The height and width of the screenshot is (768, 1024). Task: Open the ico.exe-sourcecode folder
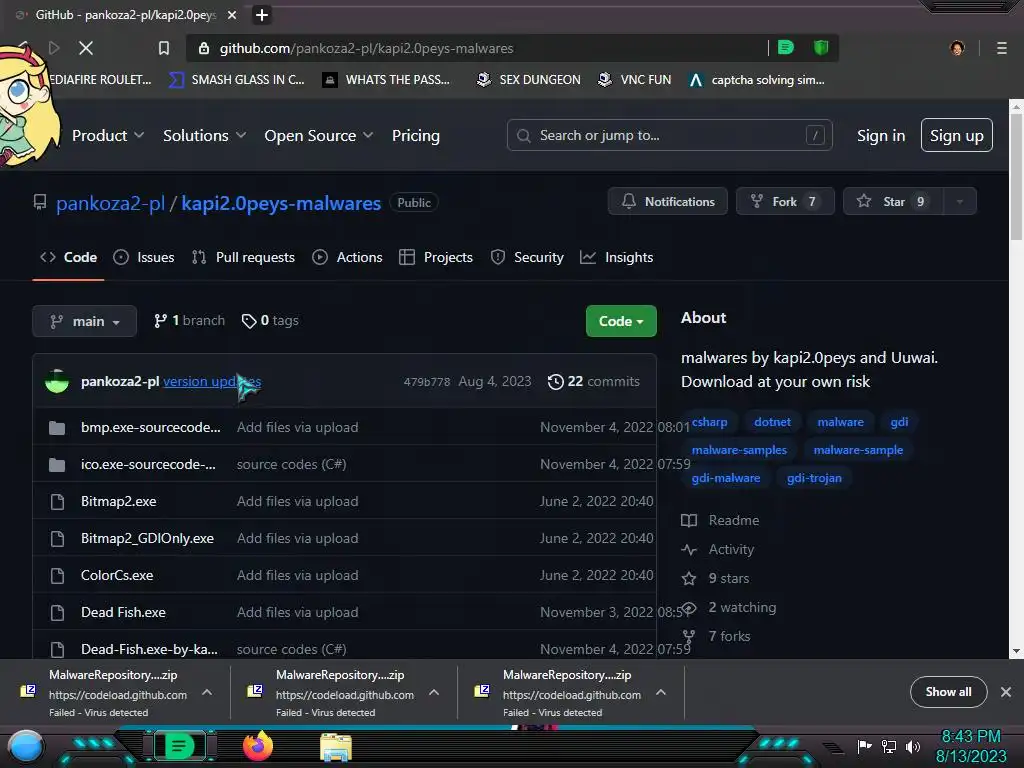(148, 464)
